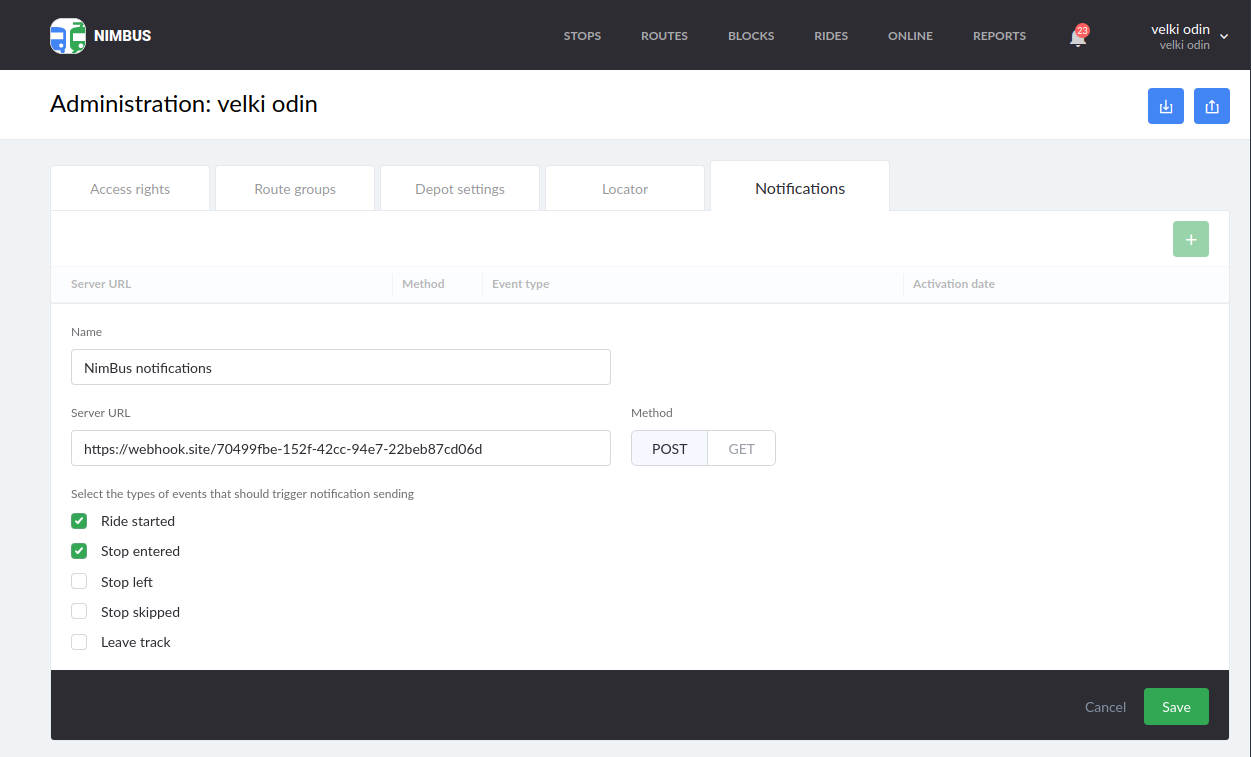This screenshot has width=1251, height=757.
Task: Enable the Leave track event
Action: (79, 641)
